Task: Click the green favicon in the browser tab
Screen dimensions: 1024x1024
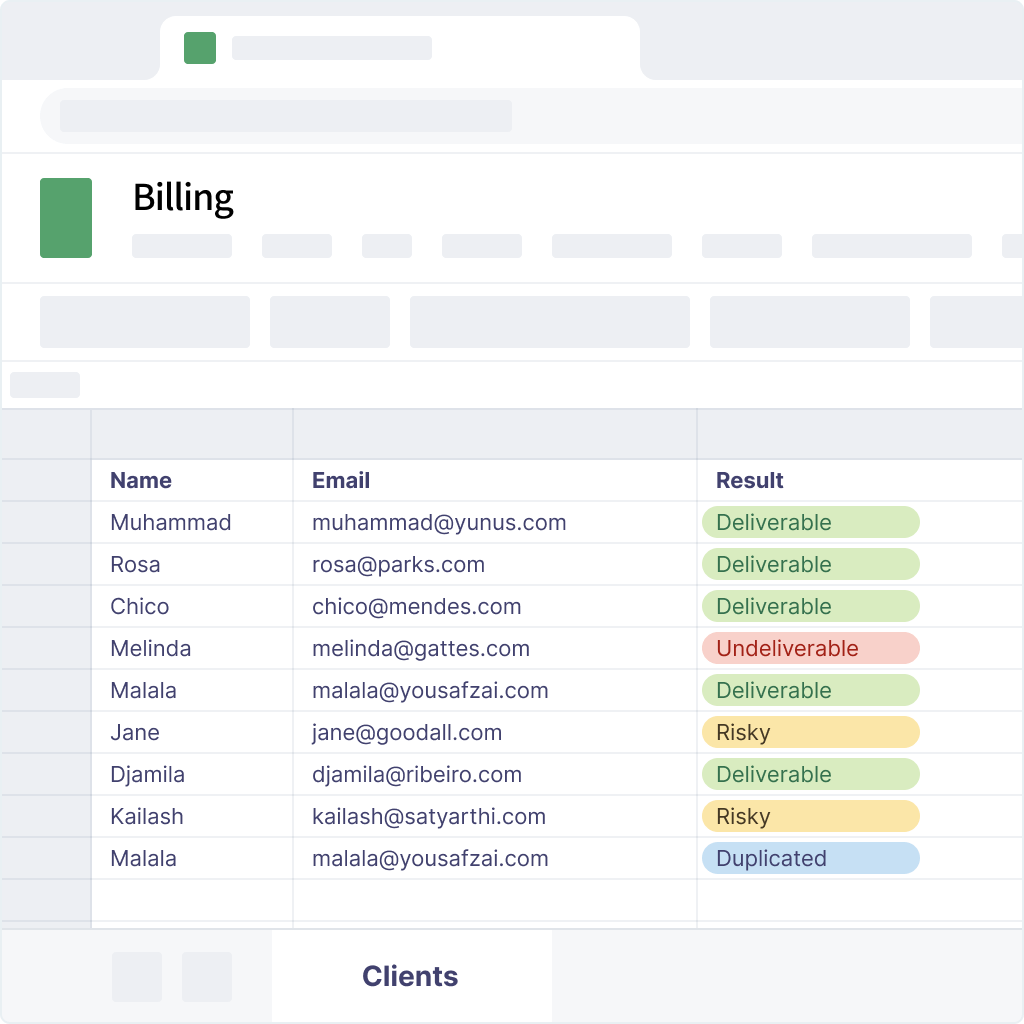Action: pos(200,48)
